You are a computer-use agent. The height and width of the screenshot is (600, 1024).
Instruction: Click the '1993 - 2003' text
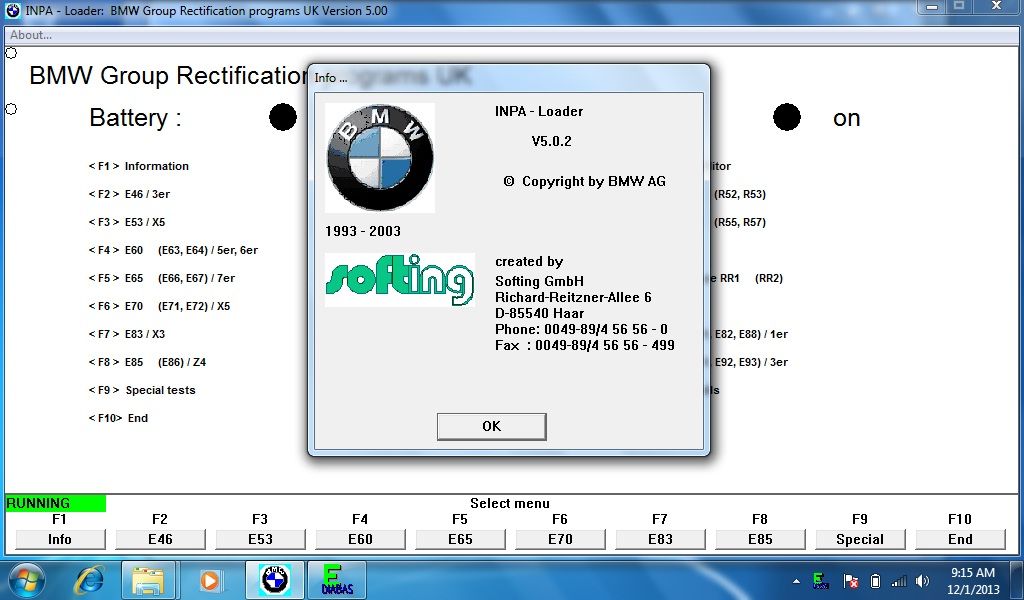363,231
